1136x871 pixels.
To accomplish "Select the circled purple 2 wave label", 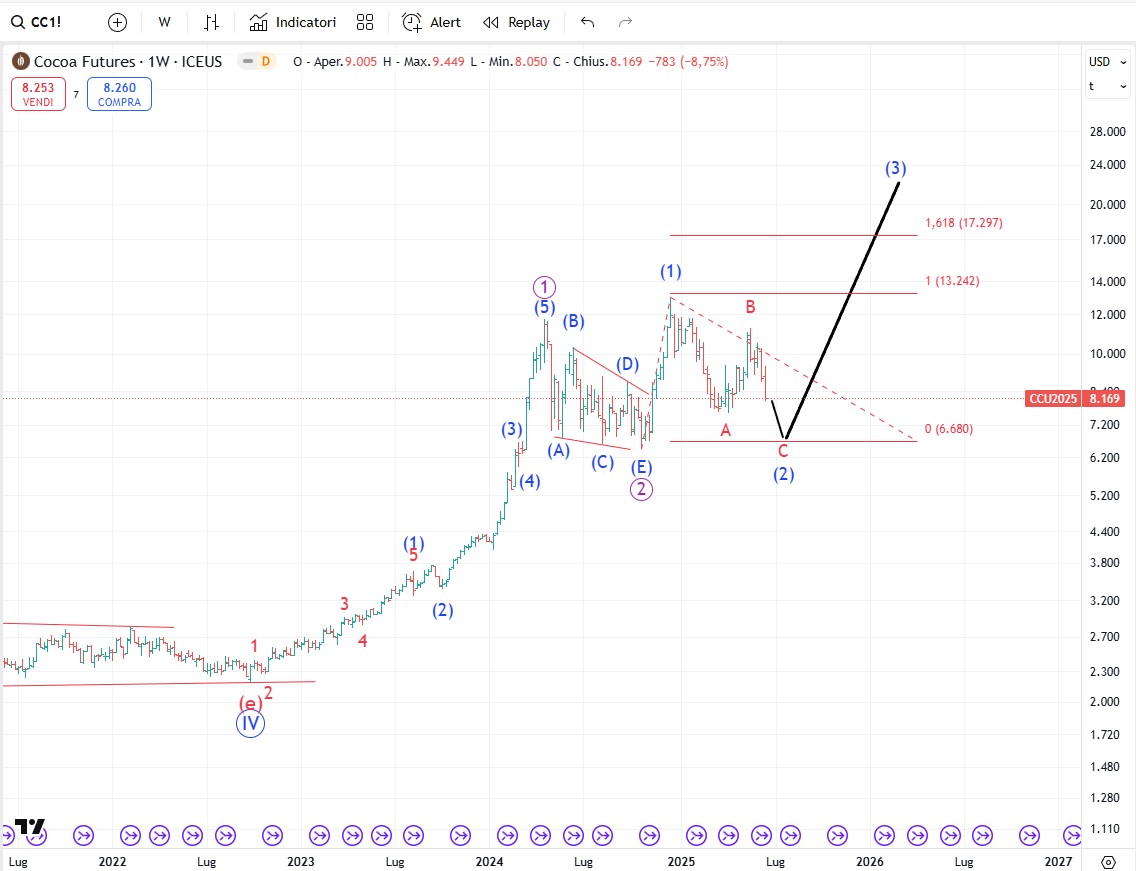I will (641, 489).
